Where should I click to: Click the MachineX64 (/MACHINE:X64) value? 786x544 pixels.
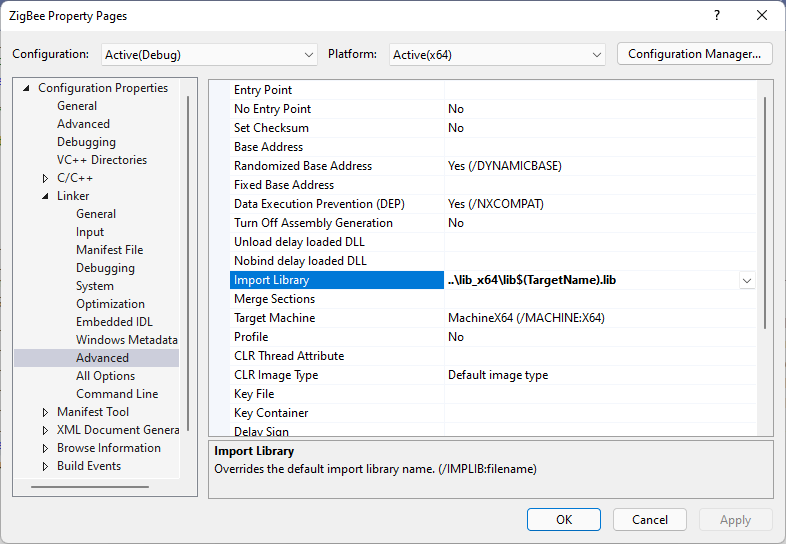point(526,318)
